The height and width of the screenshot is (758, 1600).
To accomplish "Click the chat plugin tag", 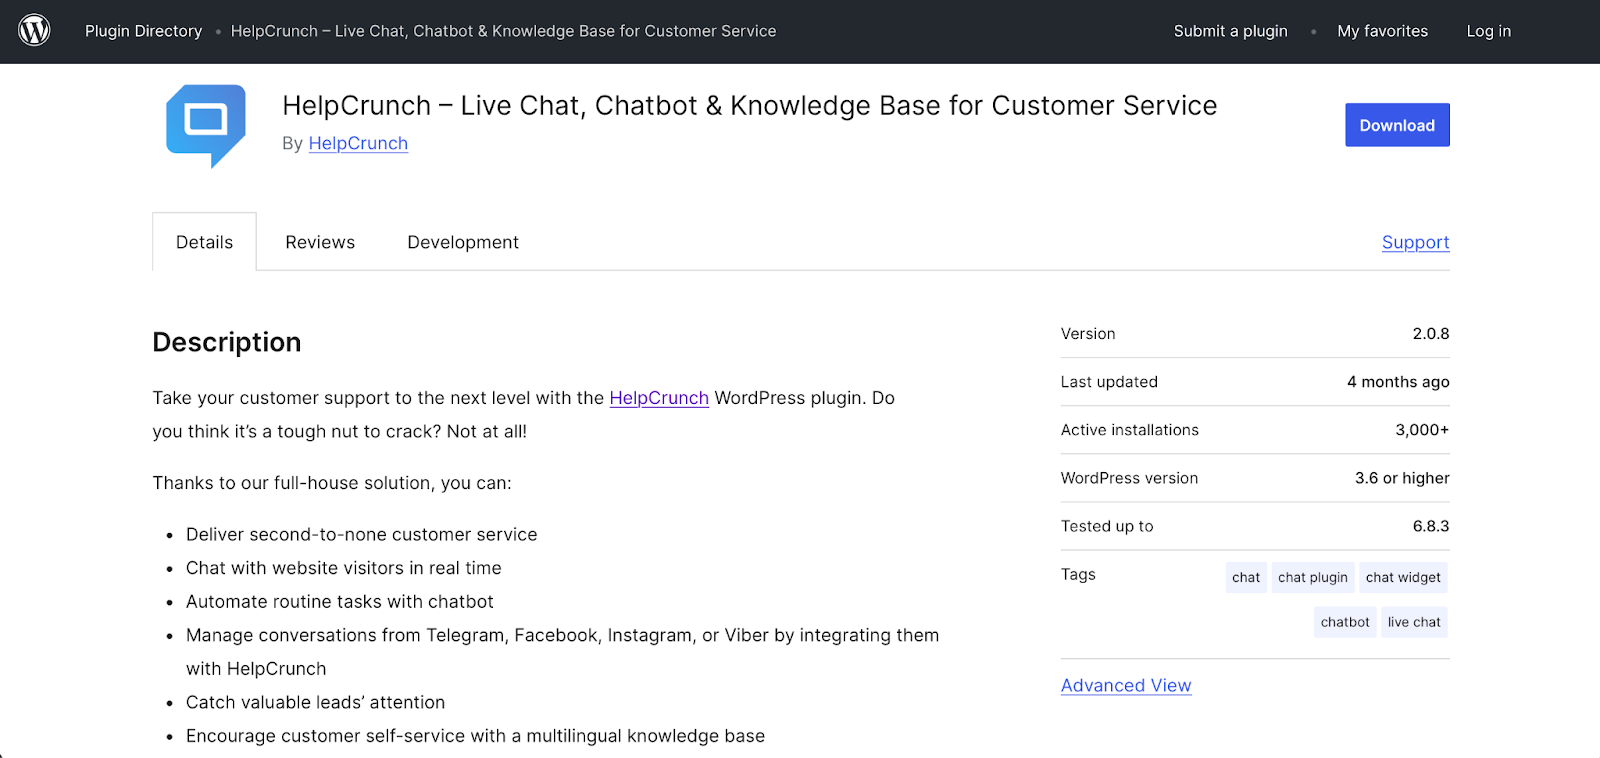I will [x=1313, y=577].
